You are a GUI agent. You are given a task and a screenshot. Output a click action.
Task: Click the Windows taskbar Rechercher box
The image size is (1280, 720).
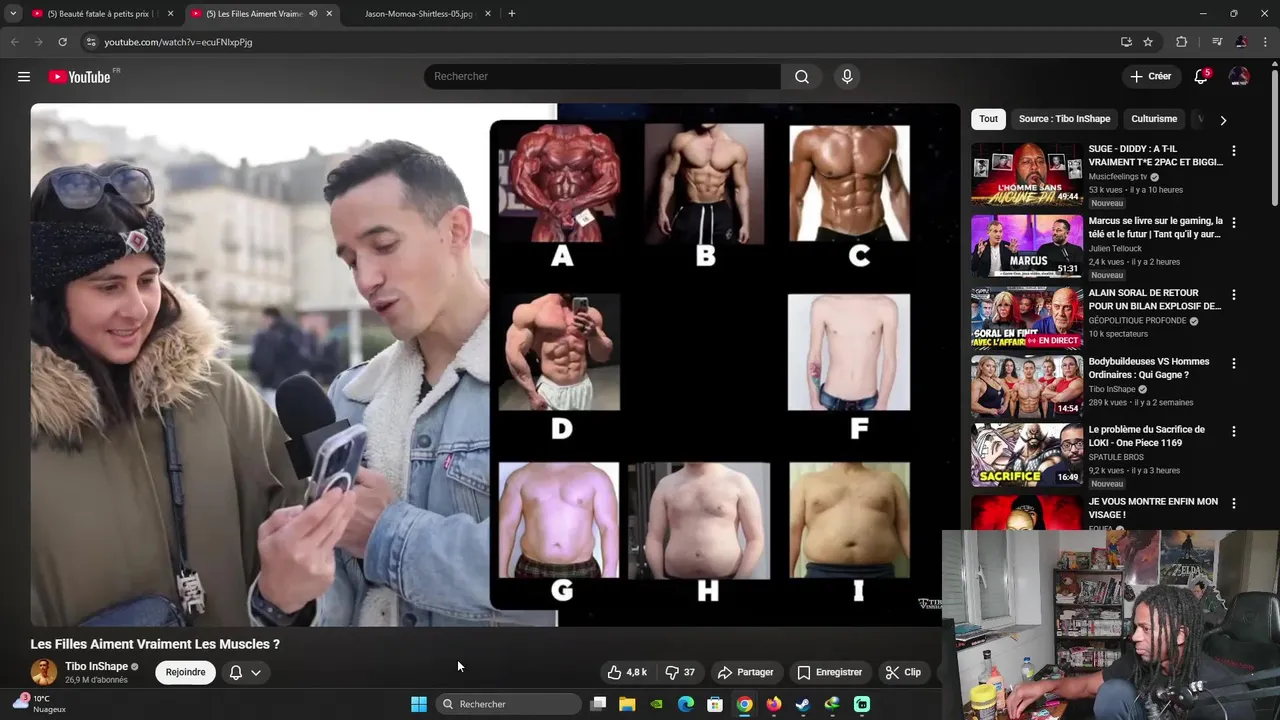point(508,704)
